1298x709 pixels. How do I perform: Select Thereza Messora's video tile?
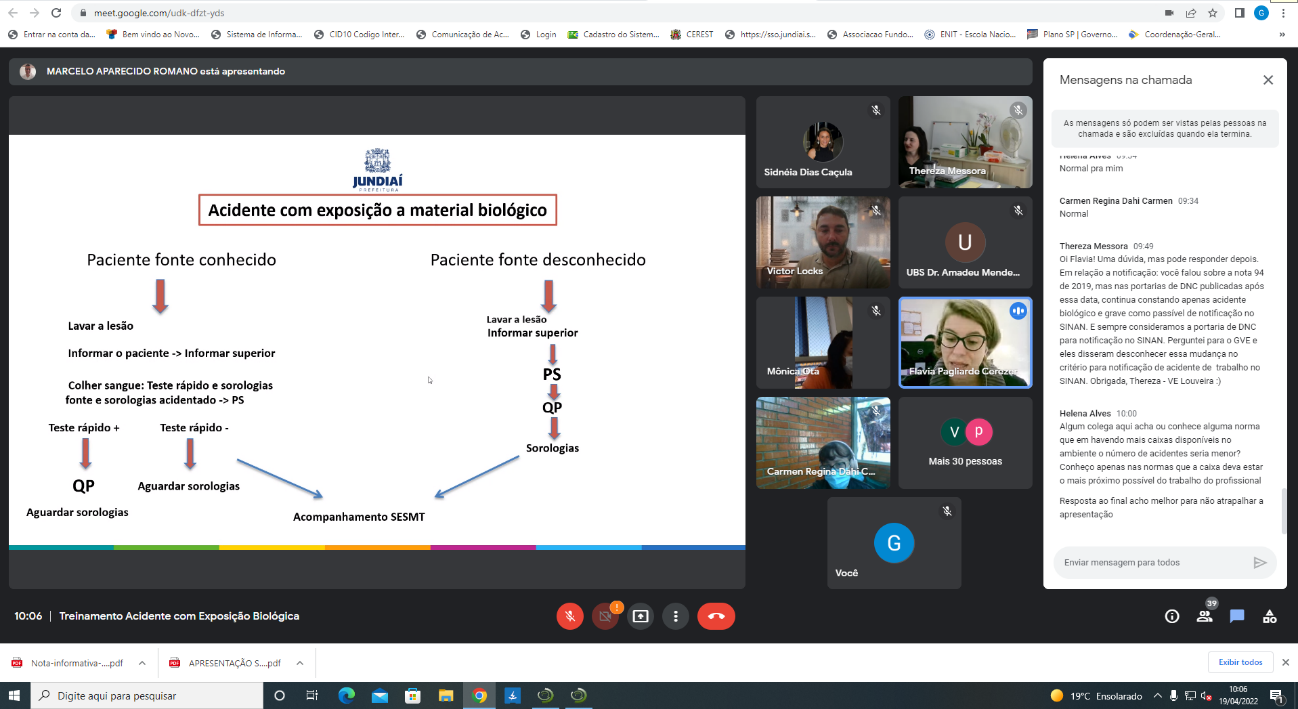pos(965,142)
